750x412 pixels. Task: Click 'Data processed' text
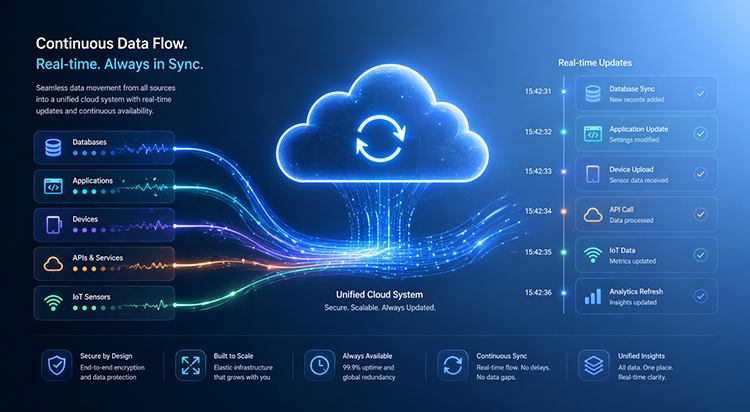(631, 221)
